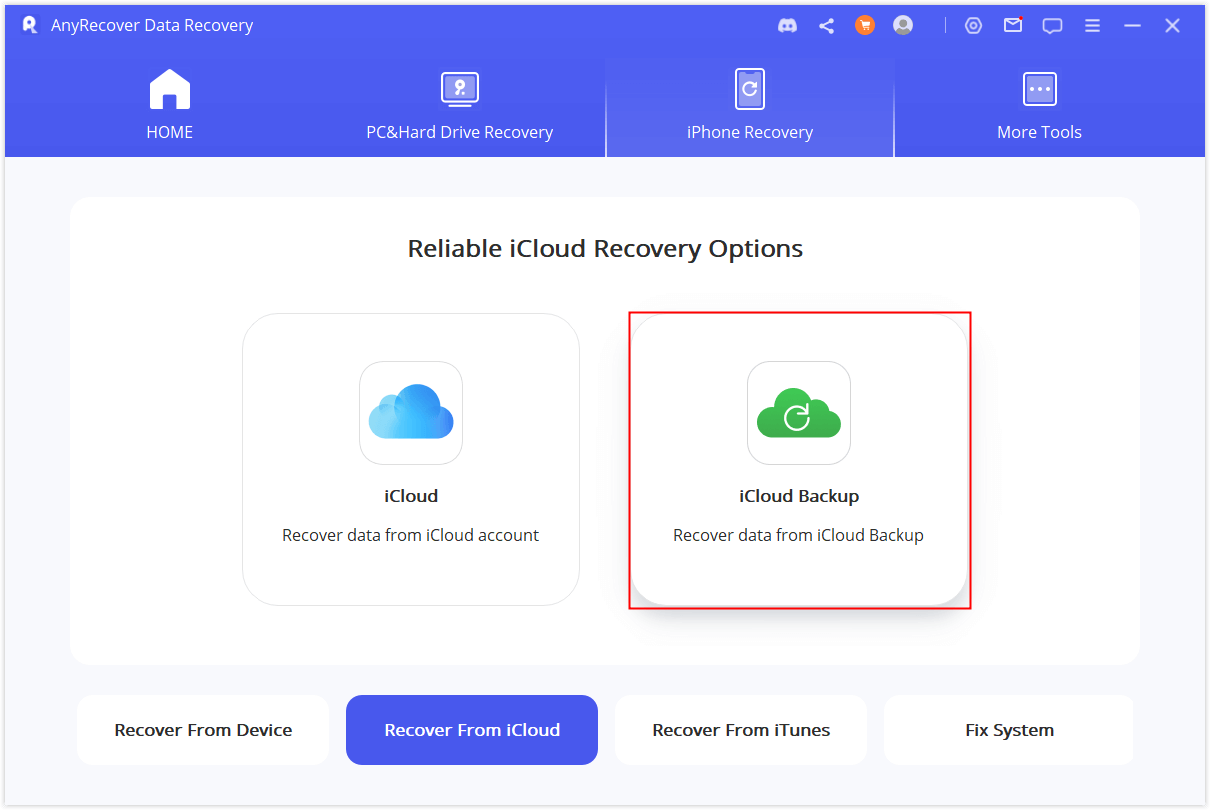Check the mail envelope notifications

[x=1013, y=26]
